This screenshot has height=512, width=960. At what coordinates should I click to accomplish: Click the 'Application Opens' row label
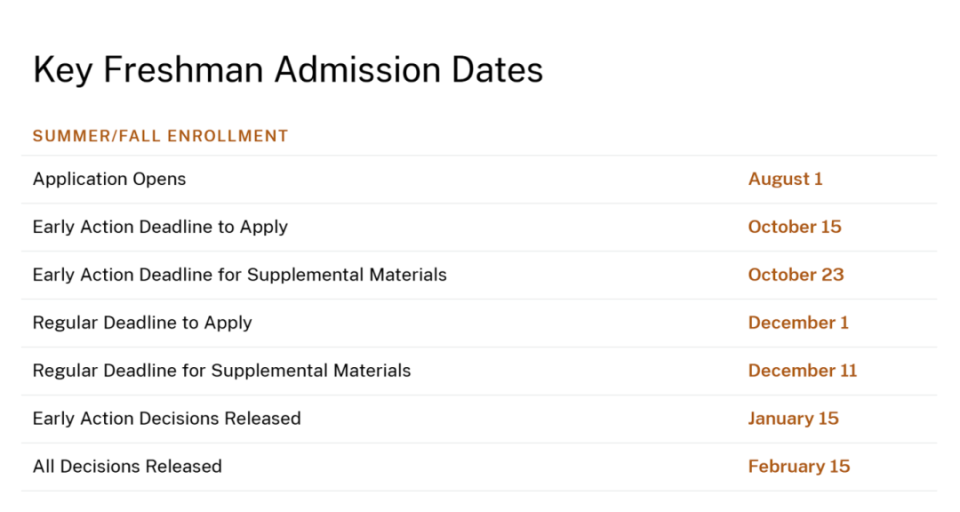[x=109, y=179]
